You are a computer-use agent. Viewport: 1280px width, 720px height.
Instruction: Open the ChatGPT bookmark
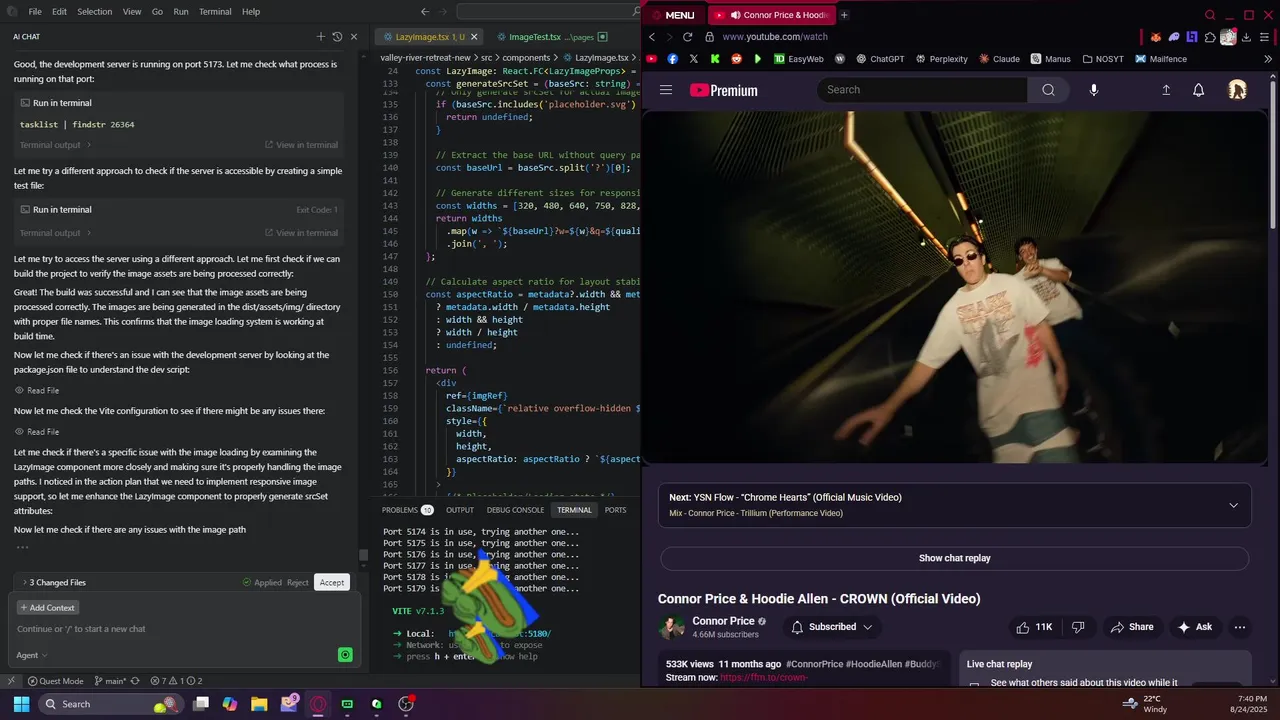tap(880, 59)
